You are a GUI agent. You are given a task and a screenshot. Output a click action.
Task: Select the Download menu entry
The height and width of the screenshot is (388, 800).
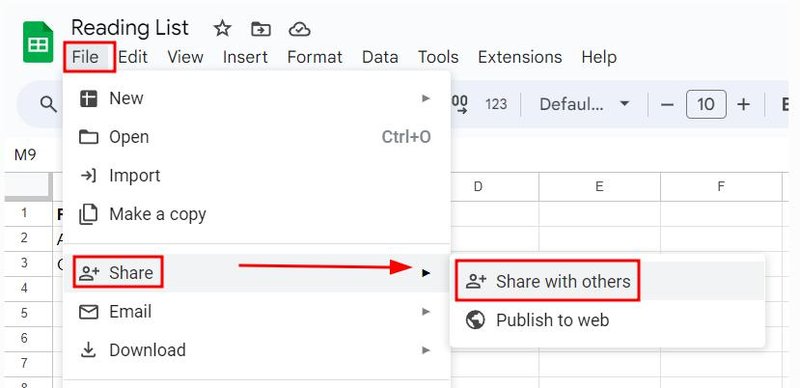257,350
